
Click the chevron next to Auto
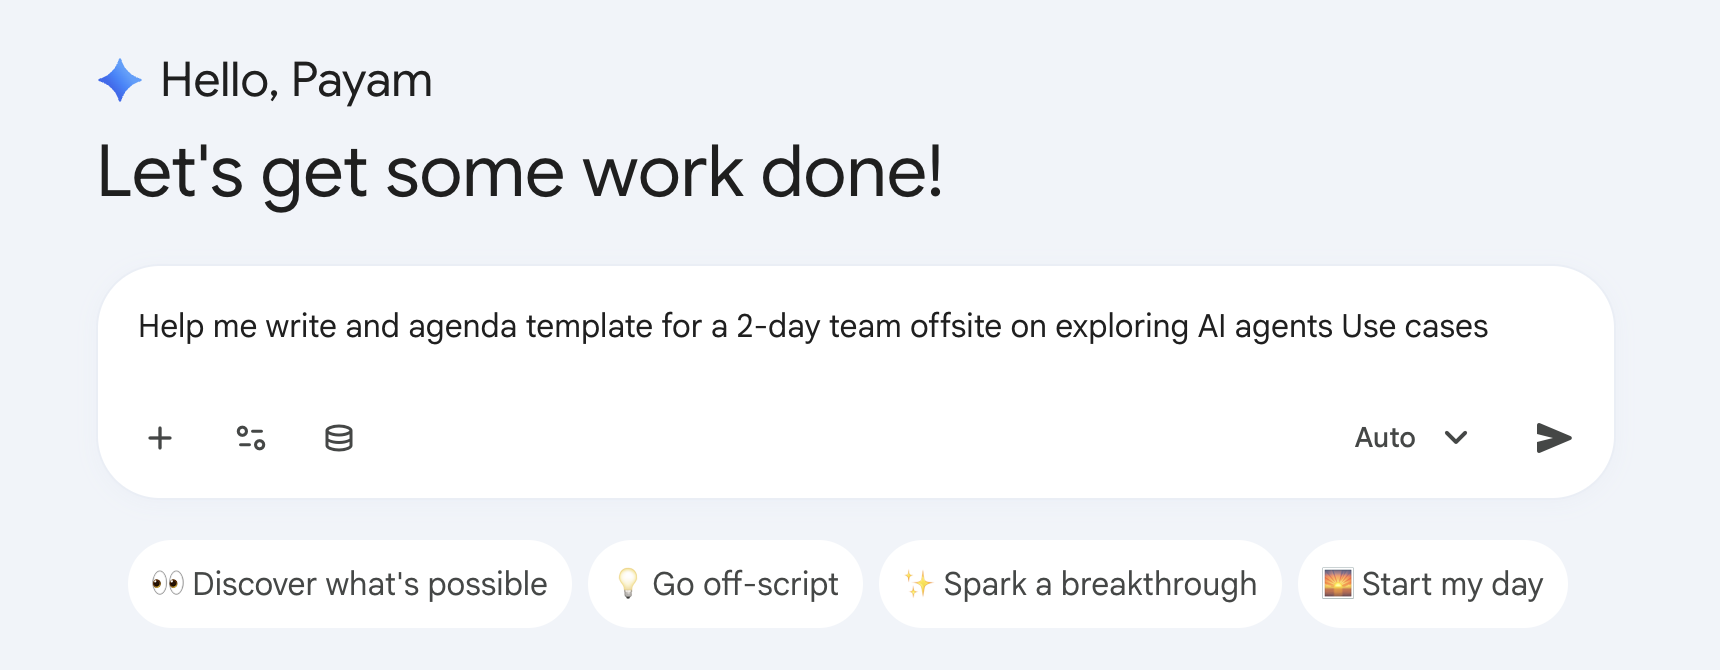1457,438
